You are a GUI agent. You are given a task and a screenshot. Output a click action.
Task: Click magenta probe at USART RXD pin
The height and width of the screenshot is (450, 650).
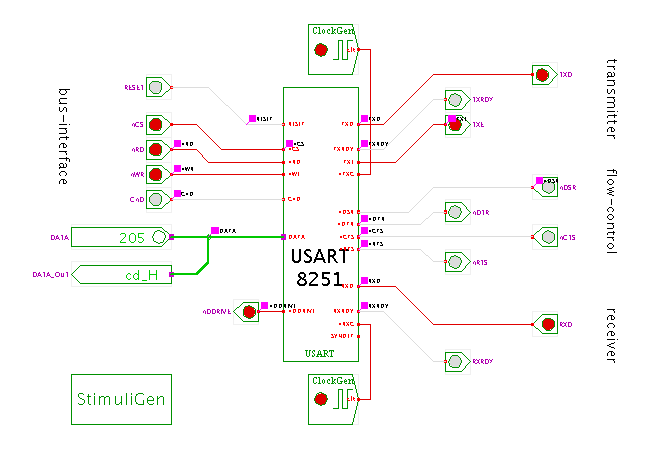pos(364,281)
